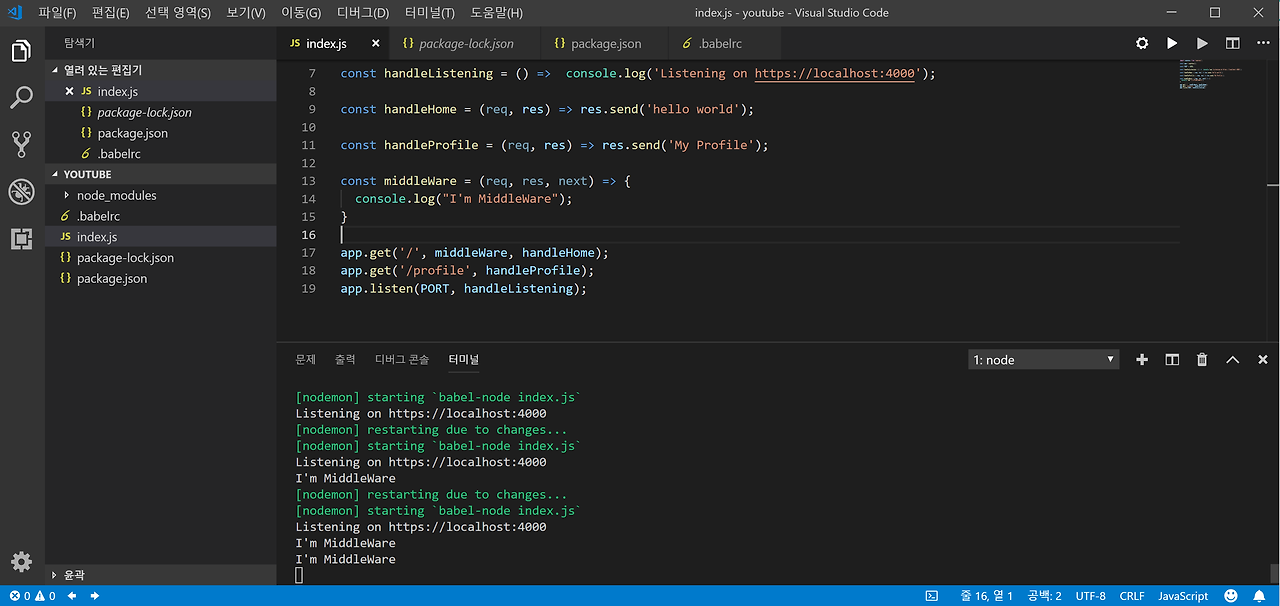Select the '1: node' terminal dropdown
1280x606 pixels.
(1043, 360)
